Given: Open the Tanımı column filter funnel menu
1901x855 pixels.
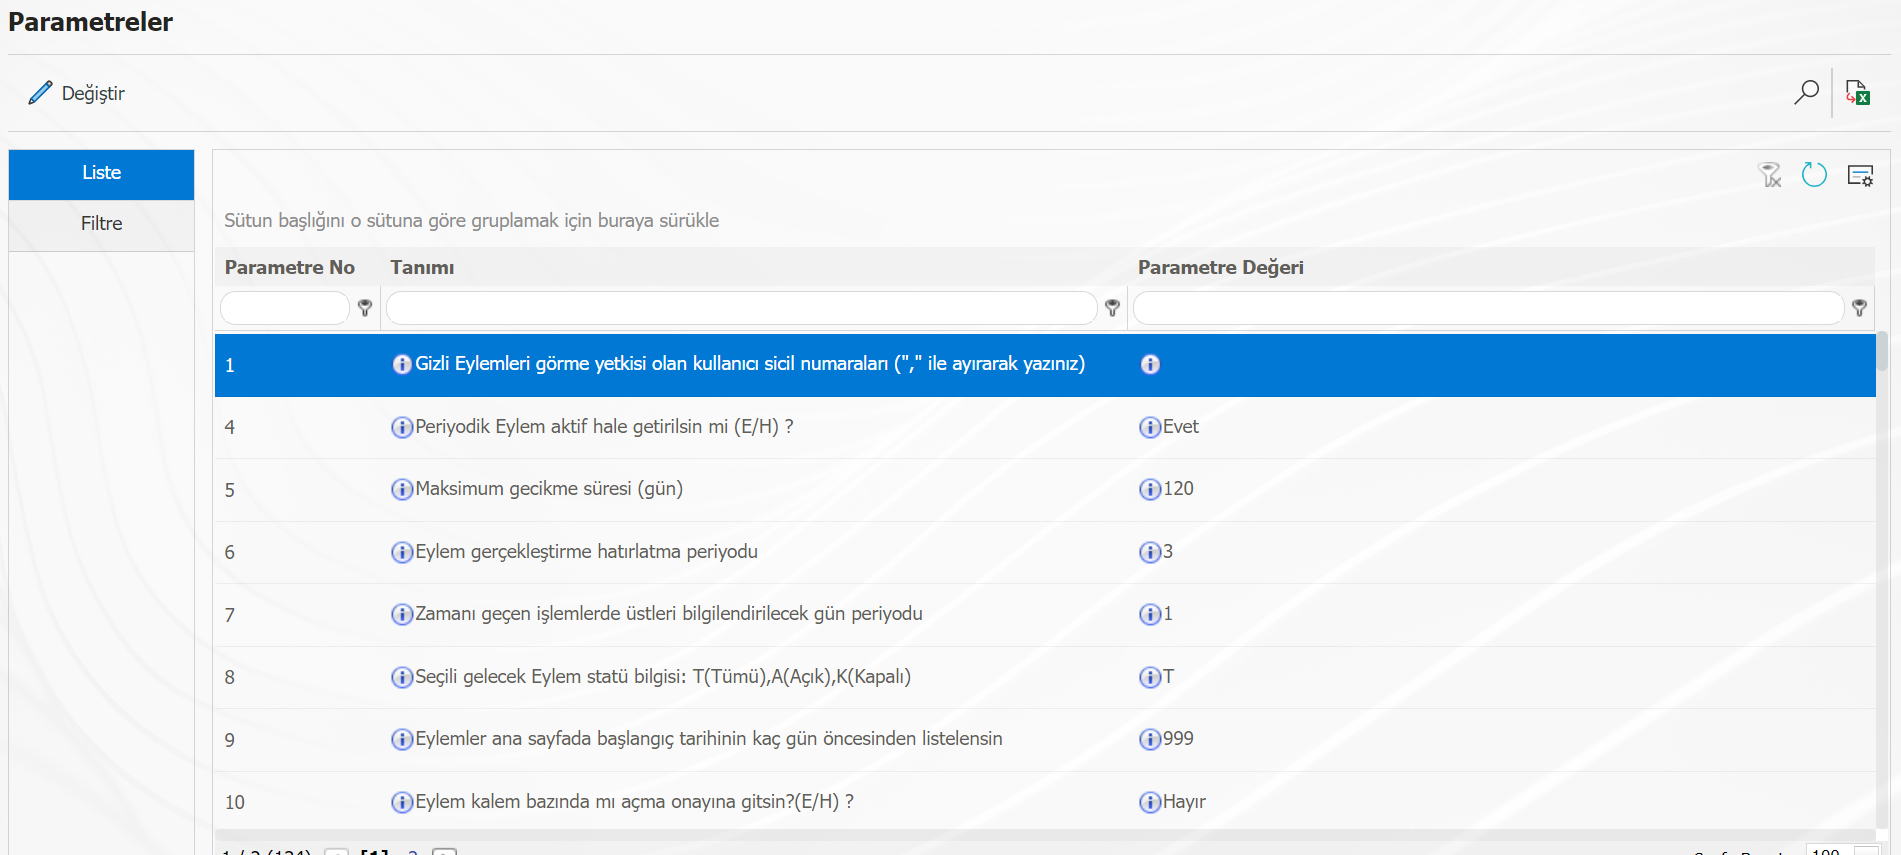Looking at the screenshot, I should [1112, 308].
